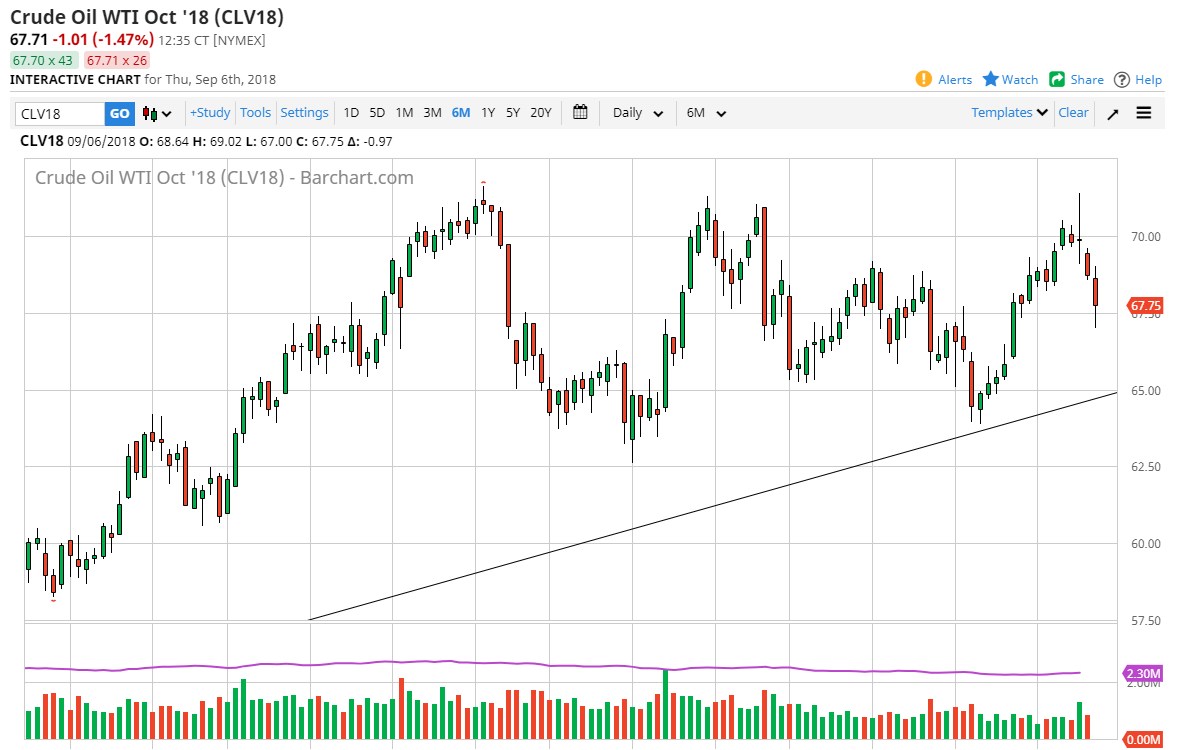The height and width of the screenshot is (750, 1183).
Task: Select the 5D timeframe
Action: coord(377,113)
